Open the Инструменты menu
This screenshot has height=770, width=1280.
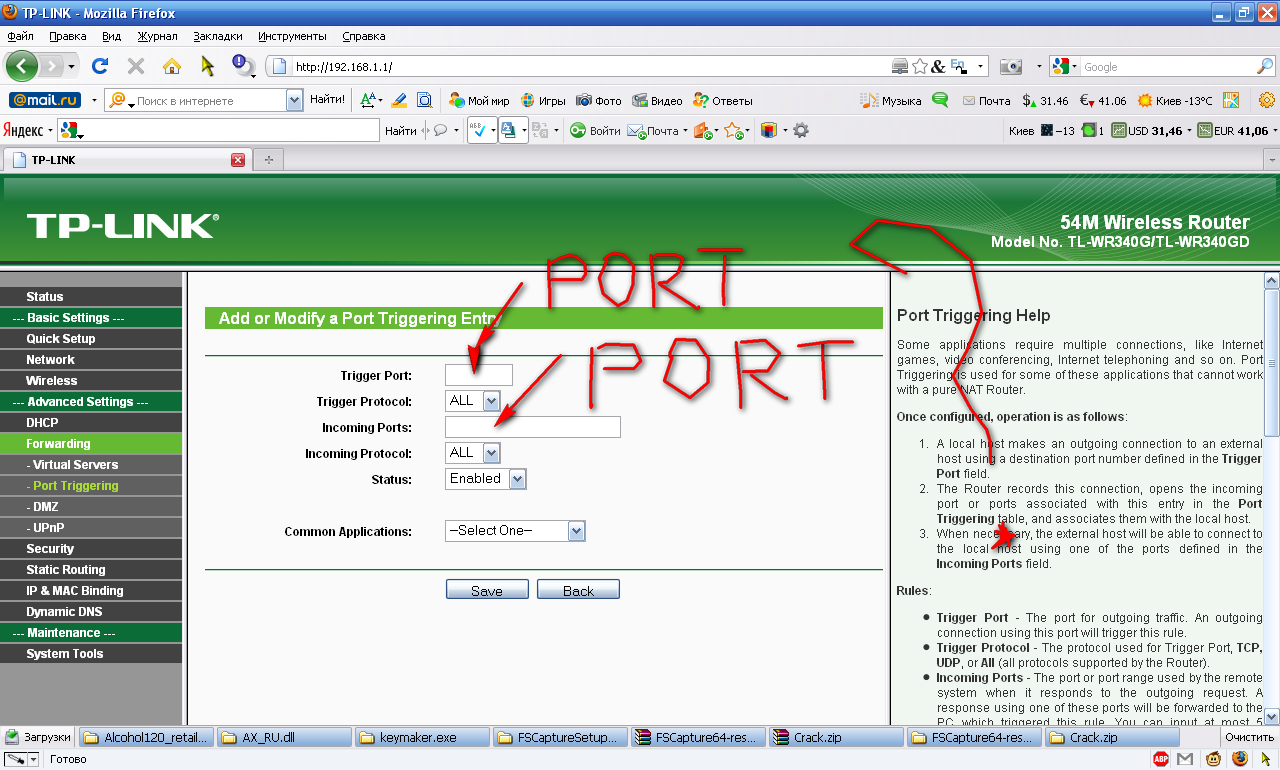click(x=292, y=36)
